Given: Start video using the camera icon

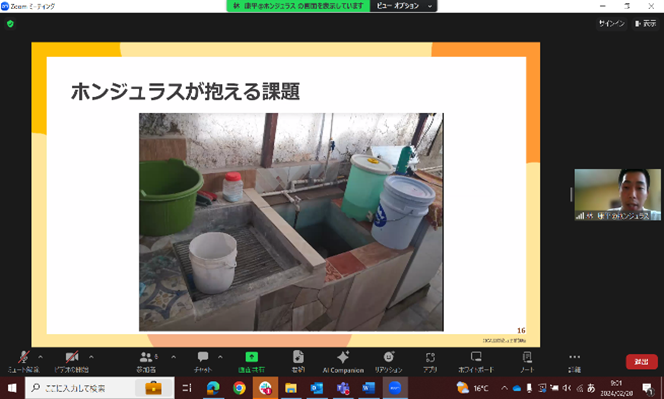Looking at the screenshot, I should (x=72, y=362).
